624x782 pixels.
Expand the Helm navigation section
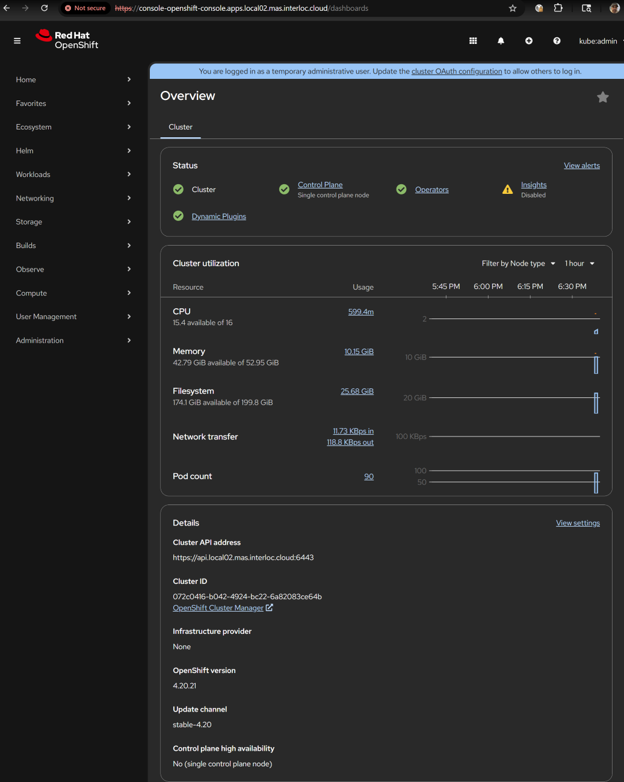[73, 151]
